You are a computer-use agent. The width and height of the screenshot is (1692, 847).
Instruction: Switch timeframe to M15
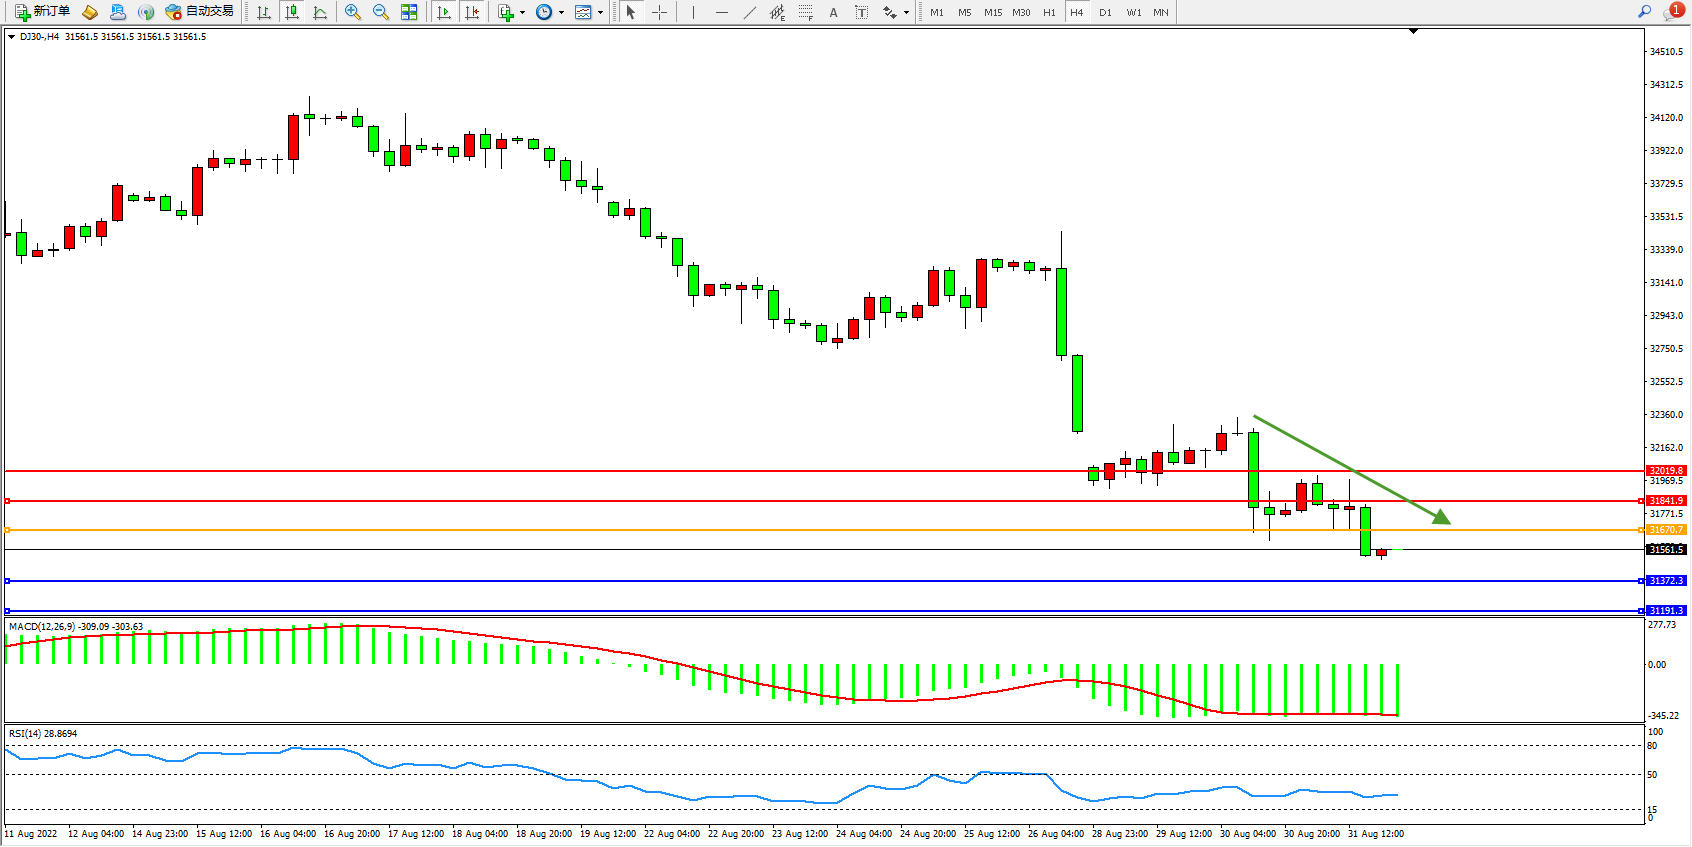[x=993, y=12]
